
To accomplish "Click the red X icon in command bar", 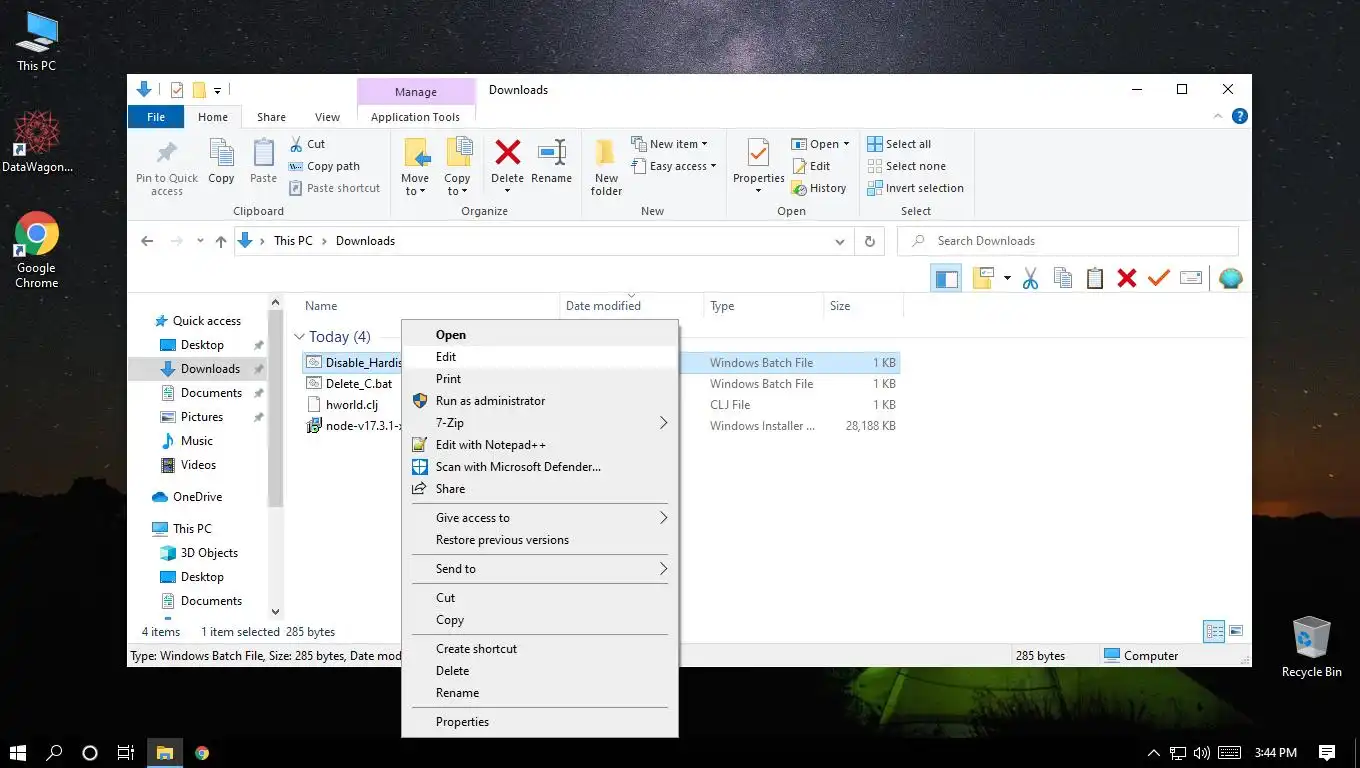I will click(1127, 279).
